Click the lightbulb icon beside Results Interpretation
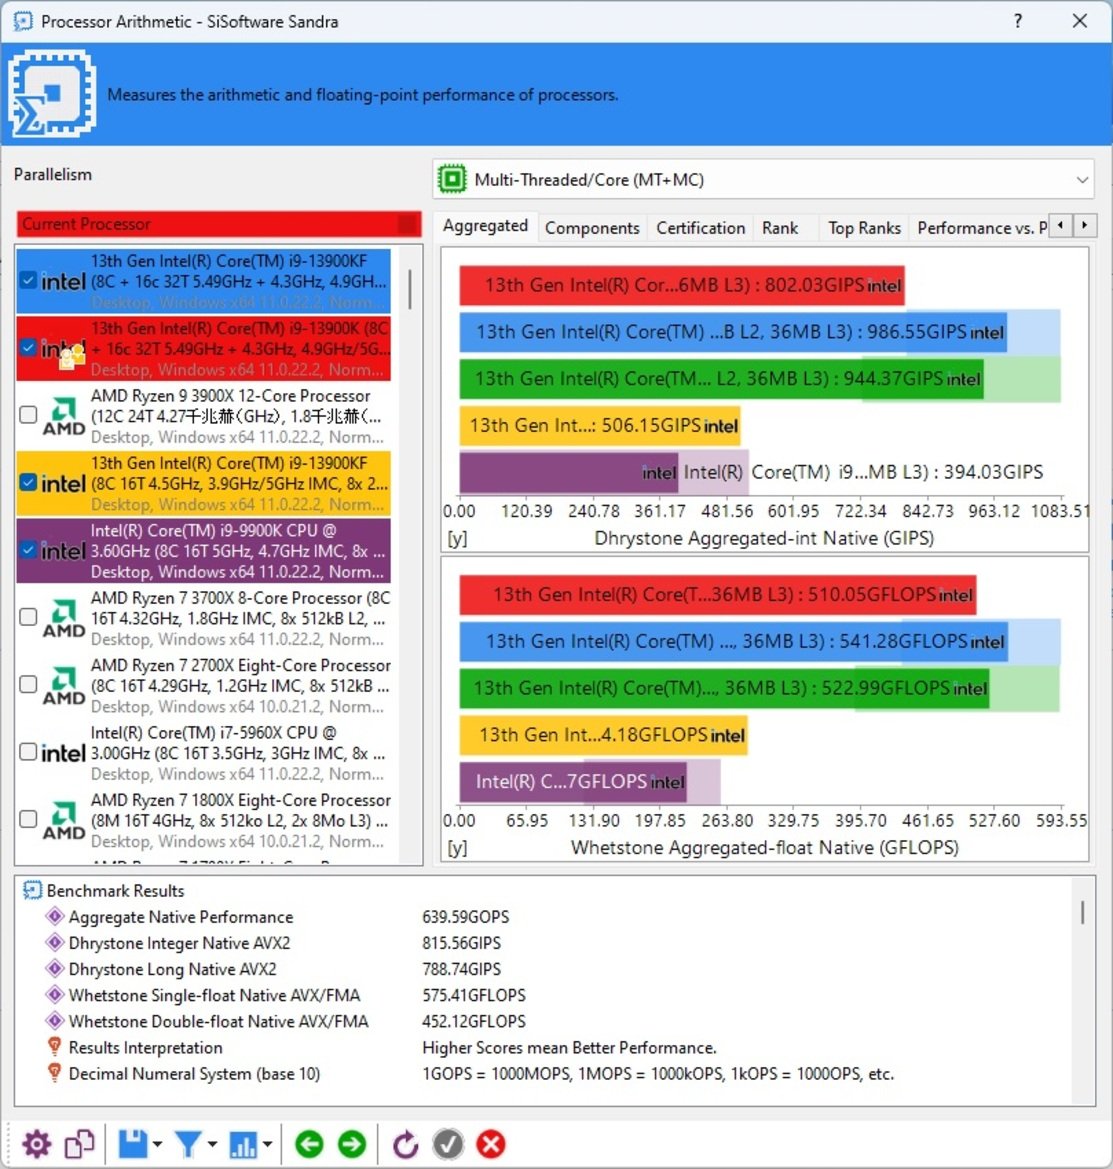The width and height of the screenshot is (1113, 1169). pos(54,1047)
